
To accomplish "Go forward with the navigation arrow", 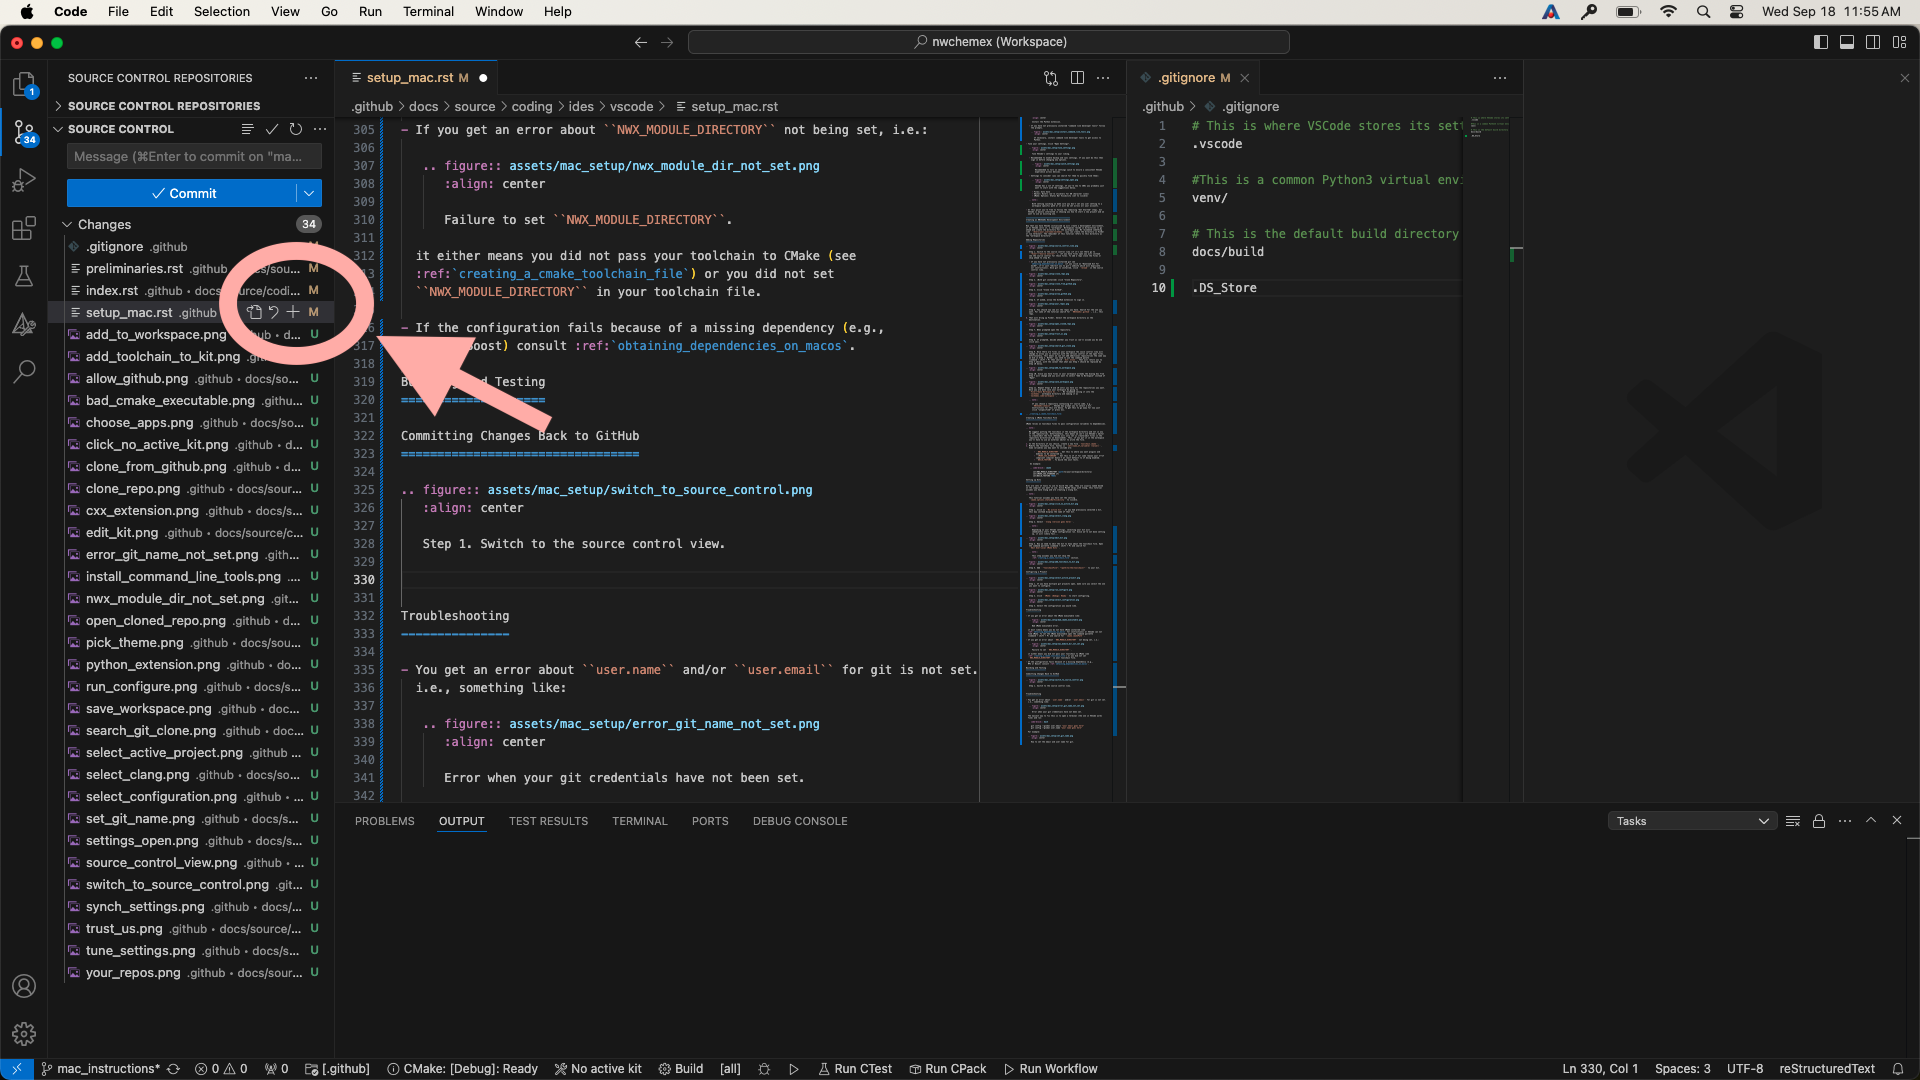I will 667,42.
